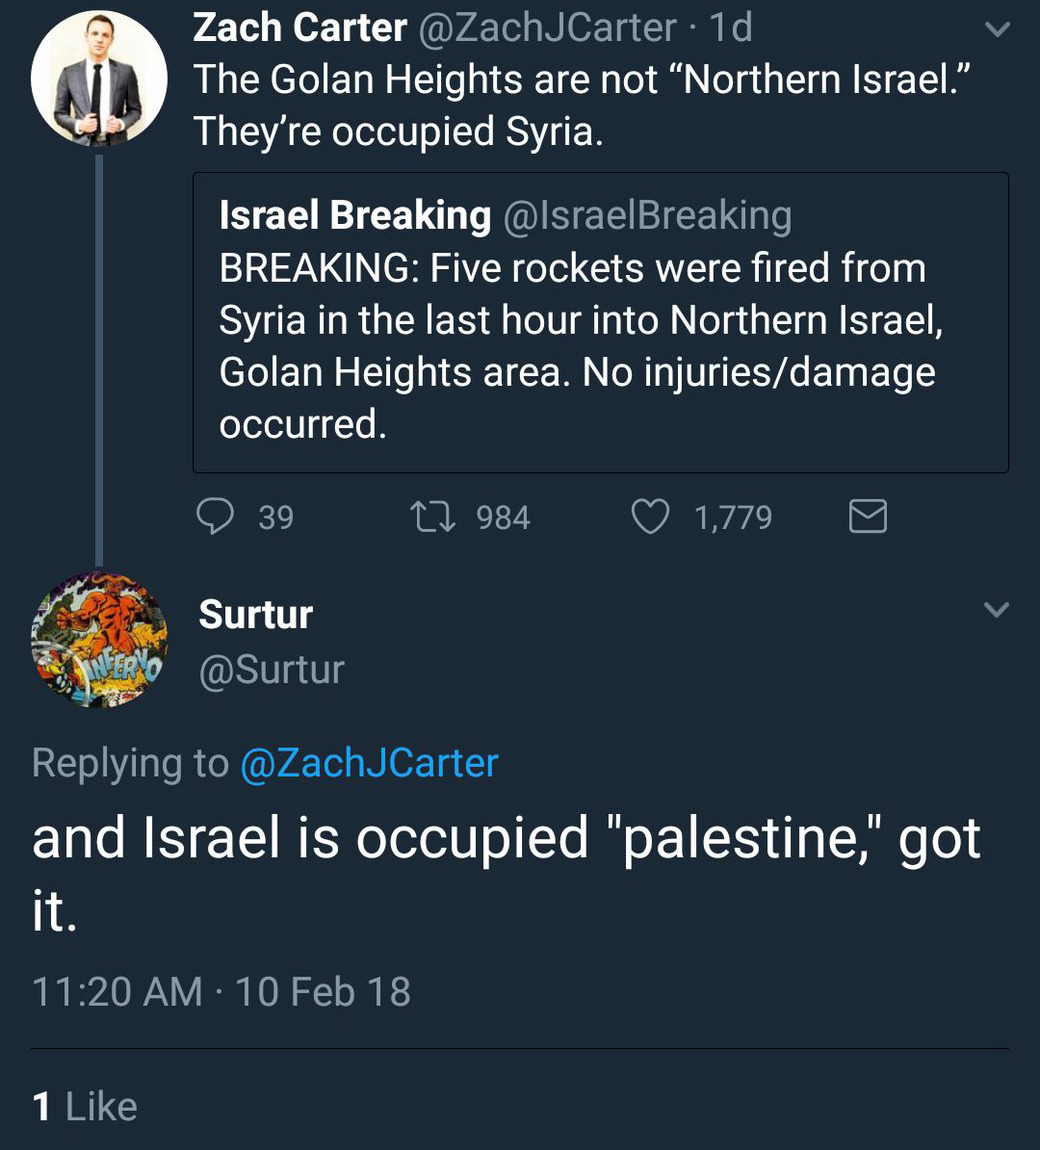
Task: Open the chevron menu on Surtur's reply
Action: coord(997,609)
